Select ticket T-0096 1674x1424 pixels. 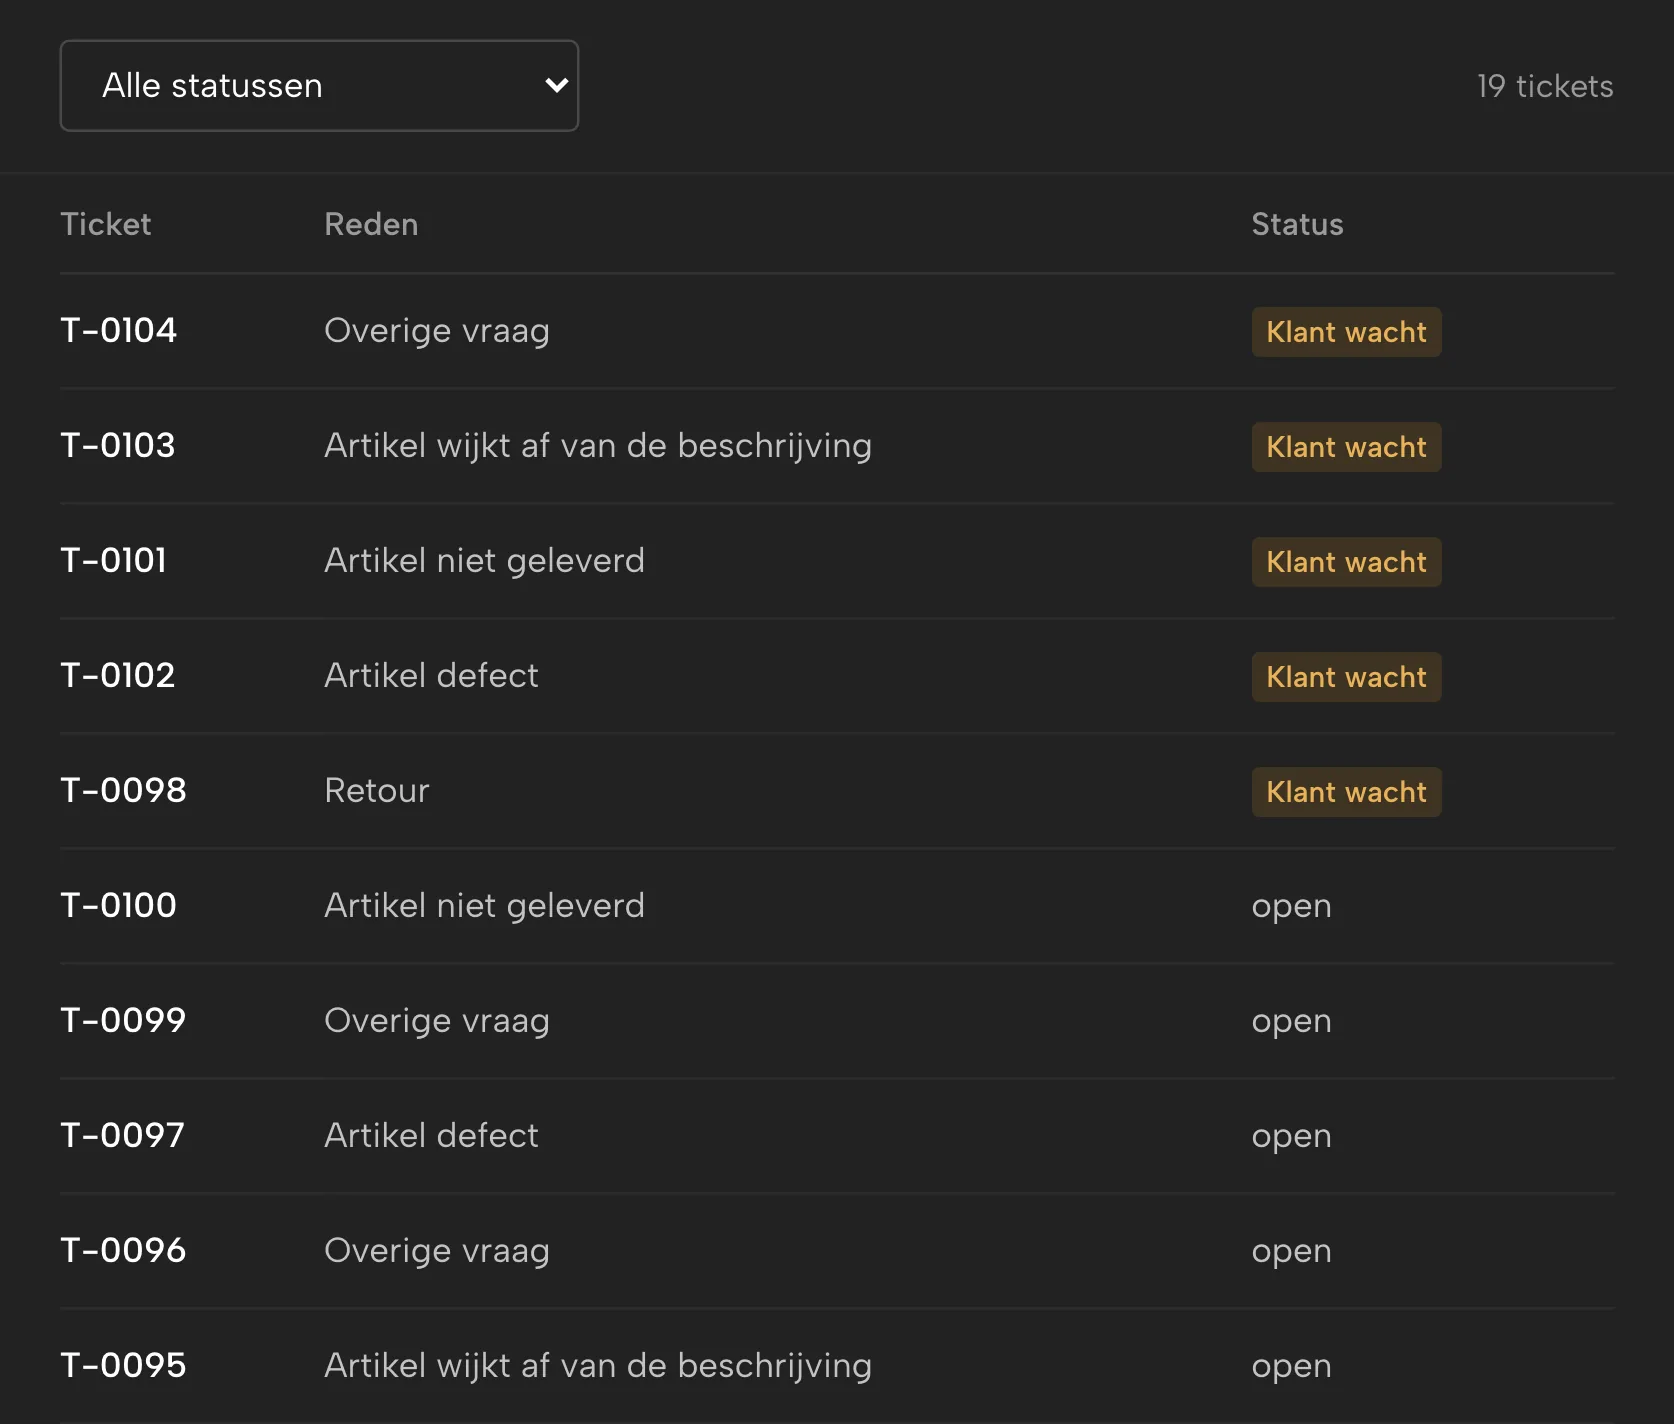pyautogui.click(x=124, y=1251)
